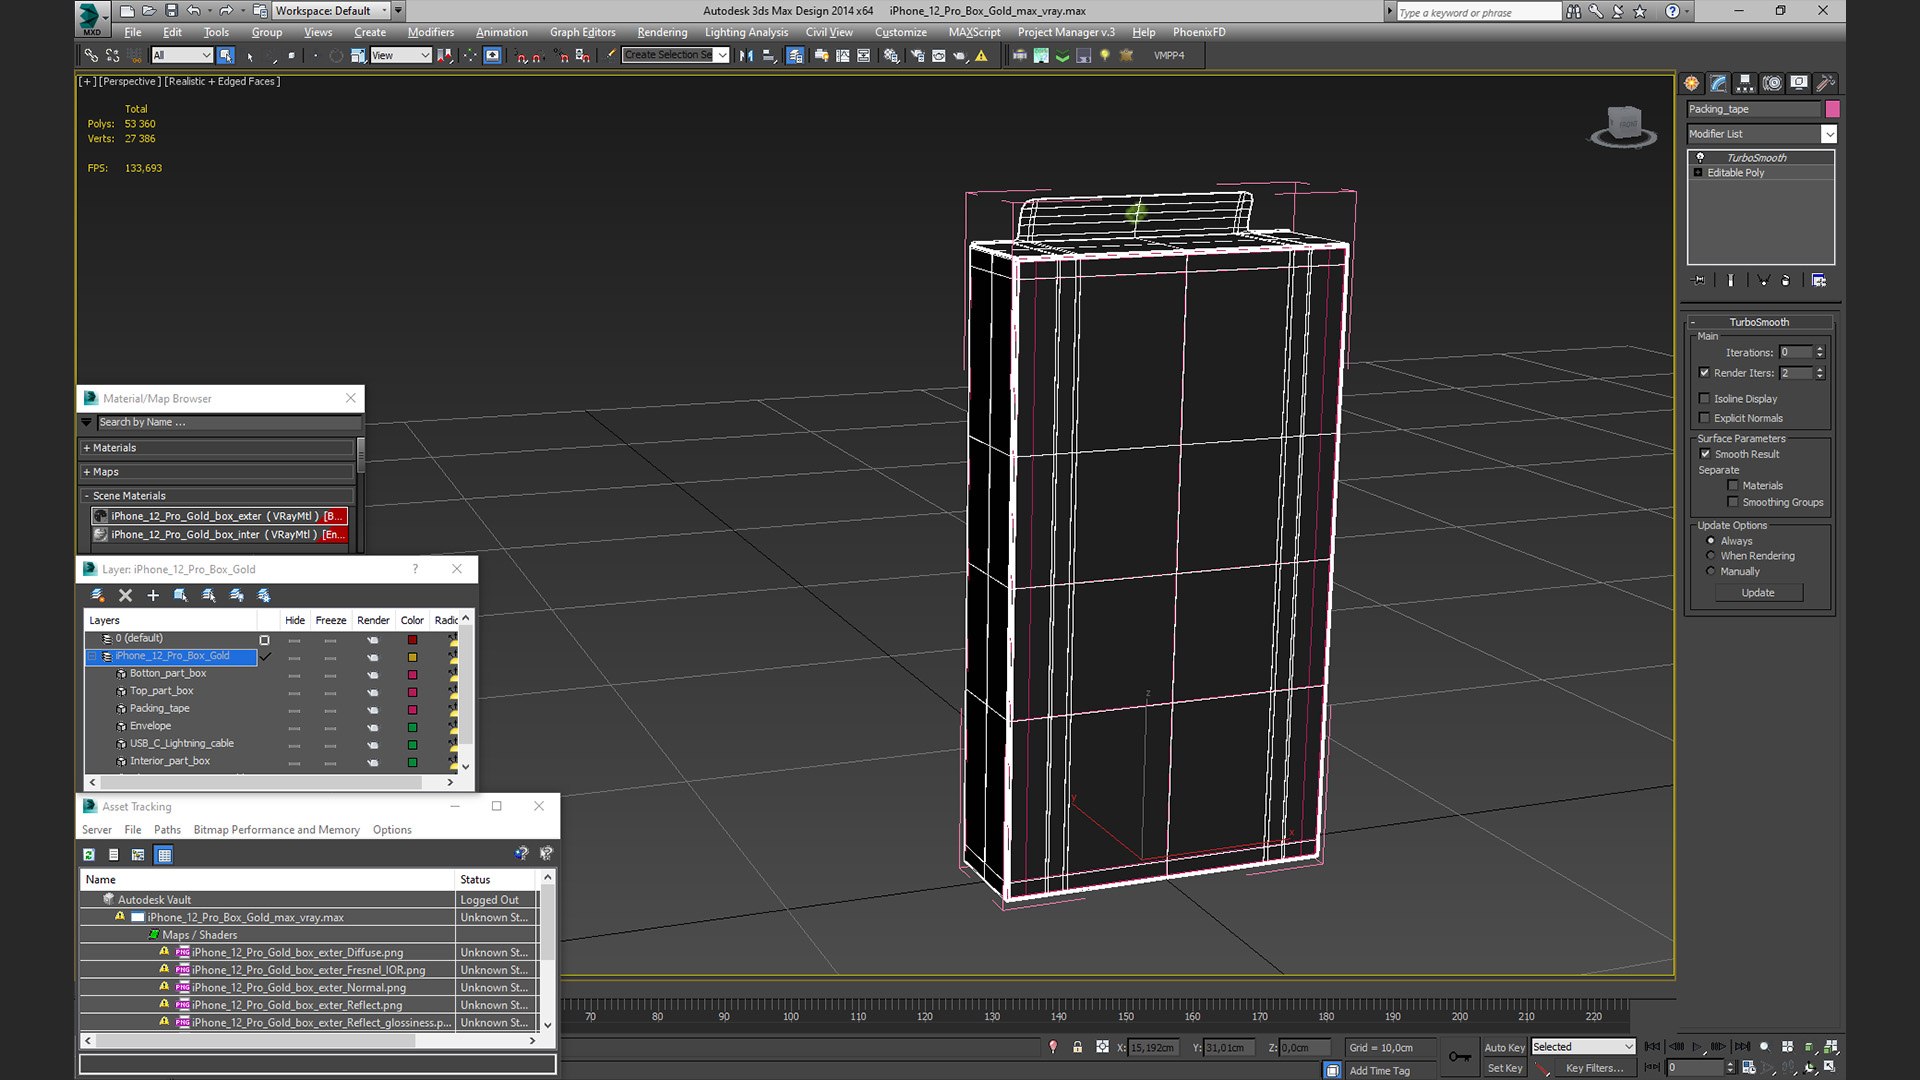Click Remove modifier from stack icon
This screenshot has width=1920, height=1080.
click(1785, 281)
